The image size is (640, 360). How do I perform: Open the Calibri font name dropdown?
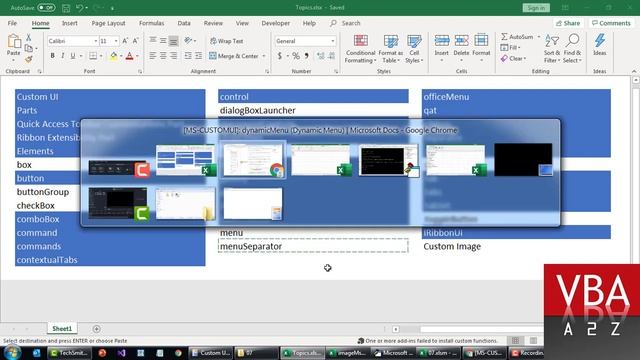coord(96,41)
